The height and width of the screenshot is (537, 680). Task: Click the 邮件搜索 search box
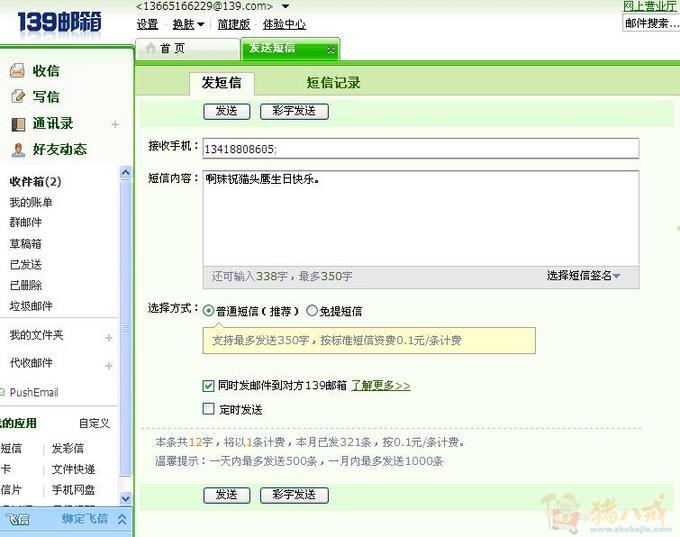651,23
